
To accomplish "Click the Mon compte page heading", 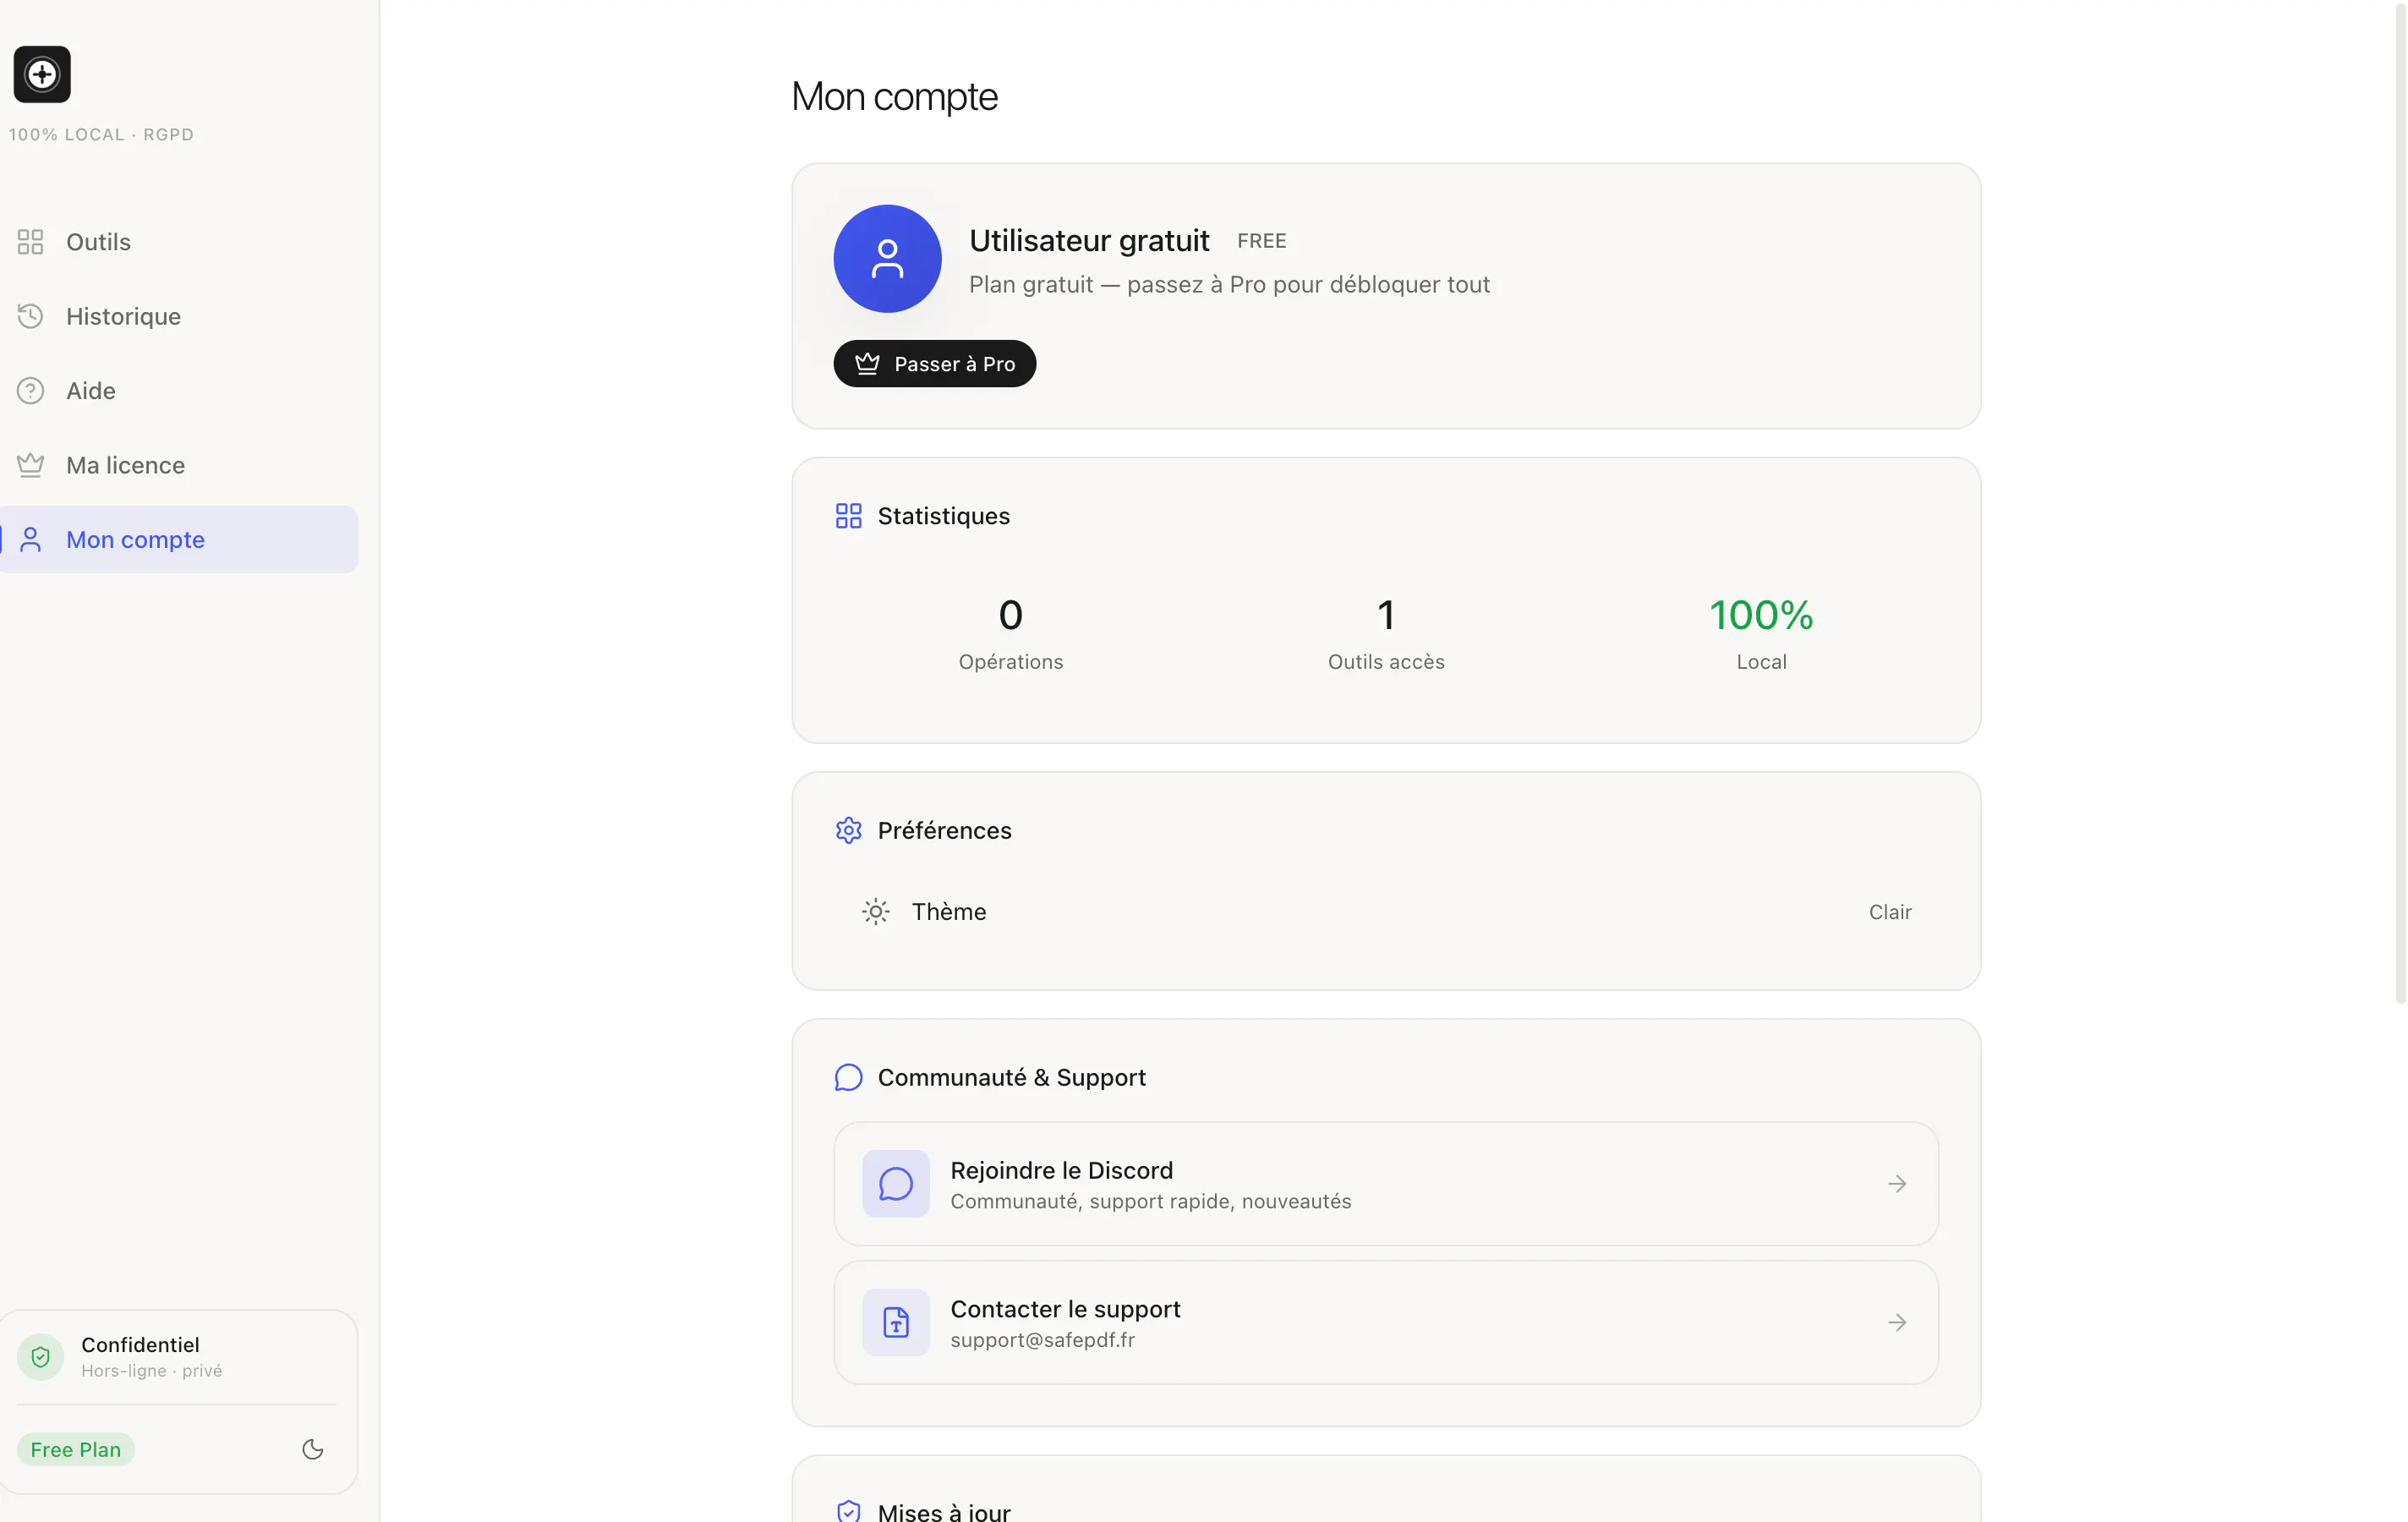I will 894,96.
